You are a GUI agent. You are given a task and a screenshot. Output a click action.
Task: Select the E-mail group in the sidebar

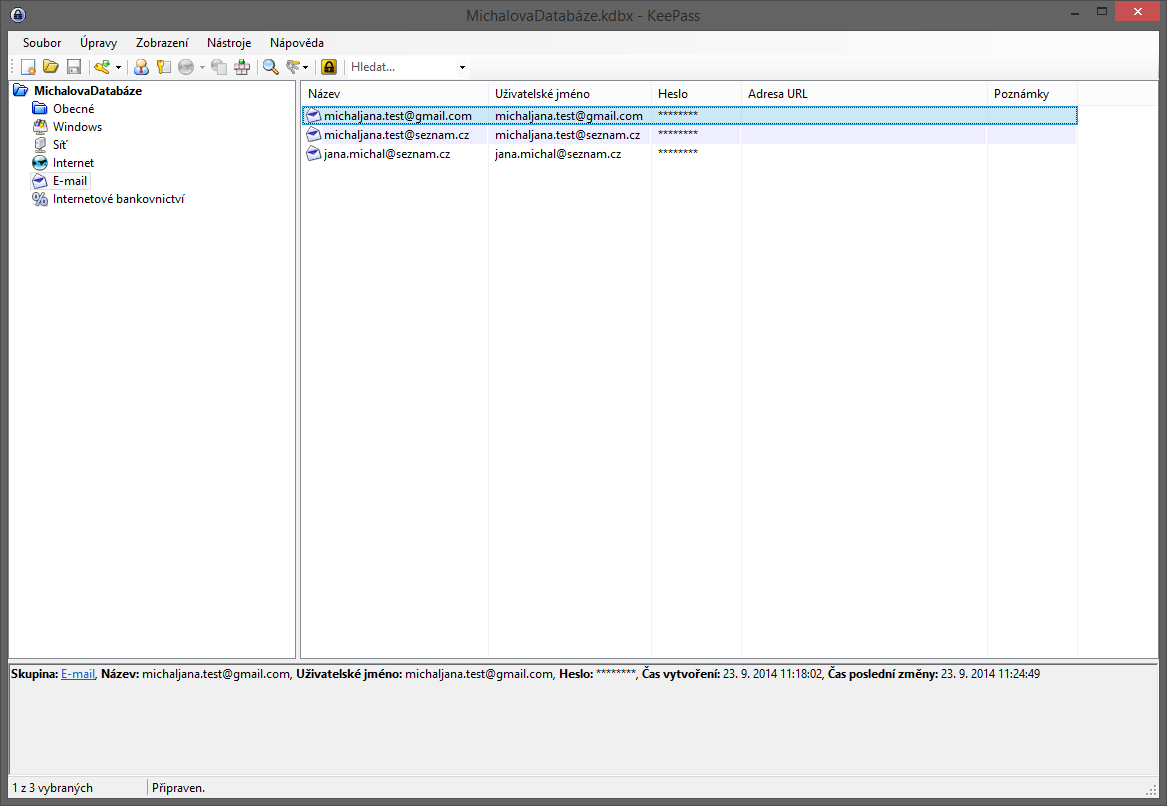point(67,180)
